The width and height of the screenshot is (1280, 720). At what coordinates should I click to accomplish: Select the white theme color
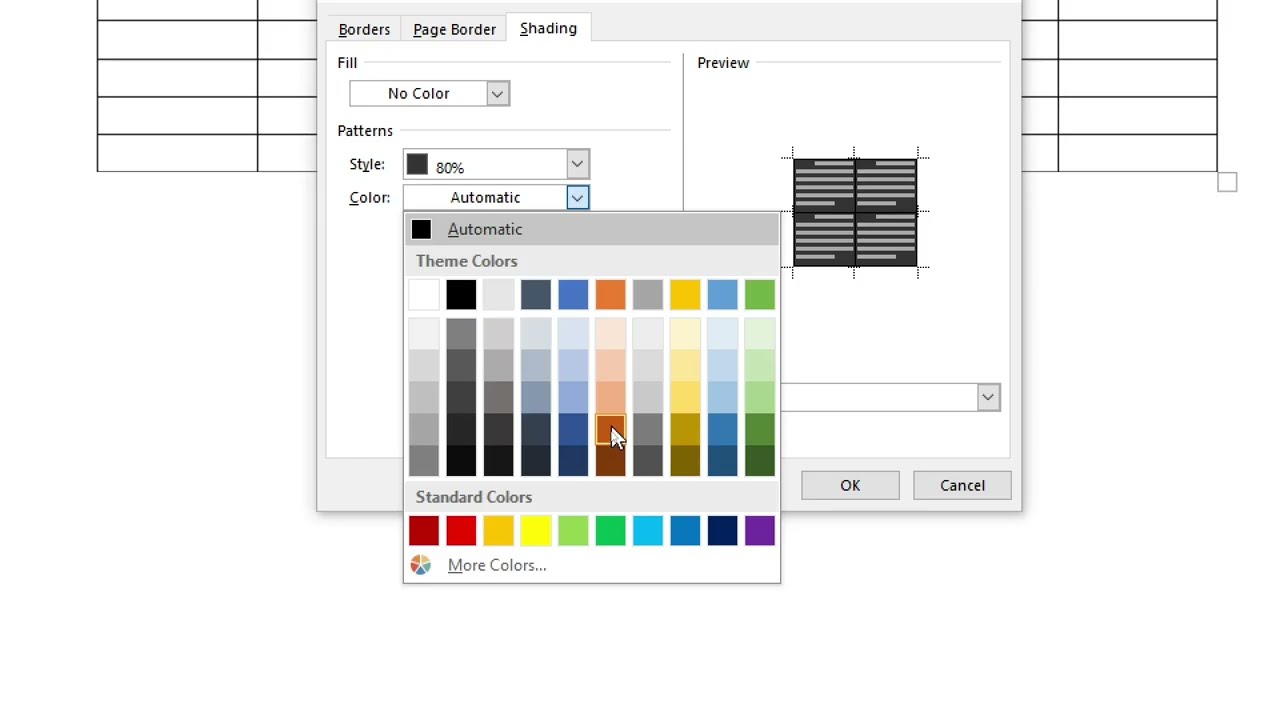[x=423, y=293]
